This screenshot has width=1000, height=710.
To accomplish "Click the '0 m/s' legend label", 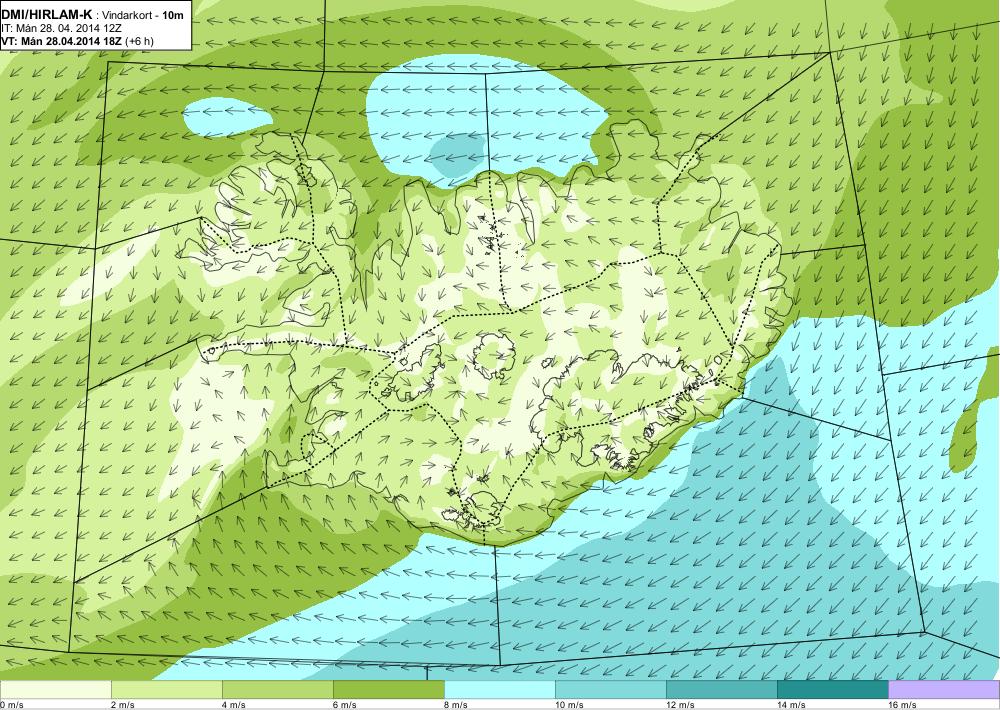I will pyautogui.click(x=12, y=705).
